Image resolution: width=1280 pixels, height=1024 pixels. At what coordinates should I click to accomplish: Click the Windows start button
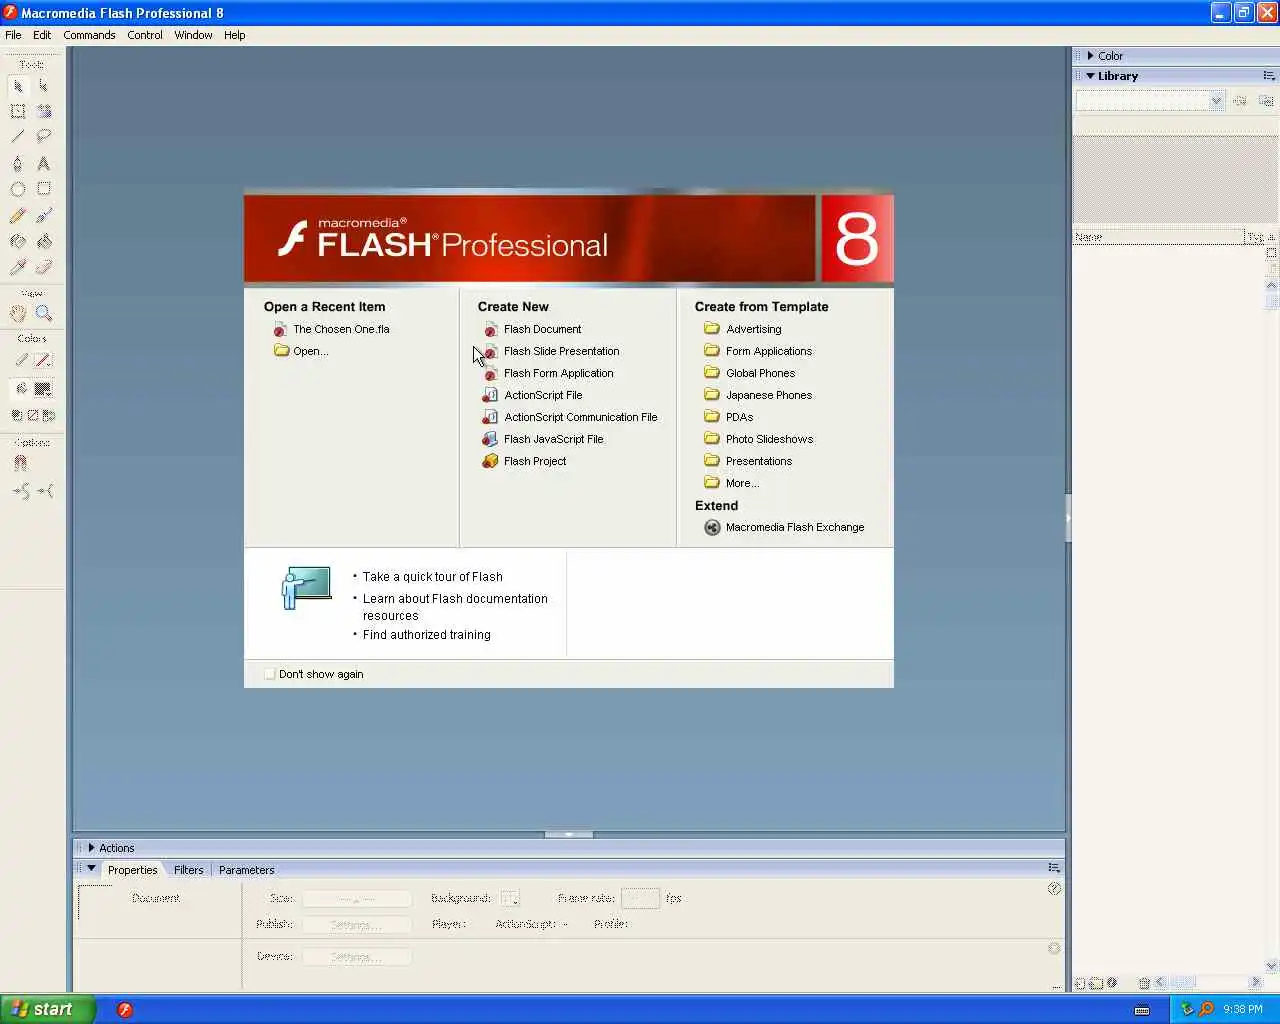pos(48,1009)
